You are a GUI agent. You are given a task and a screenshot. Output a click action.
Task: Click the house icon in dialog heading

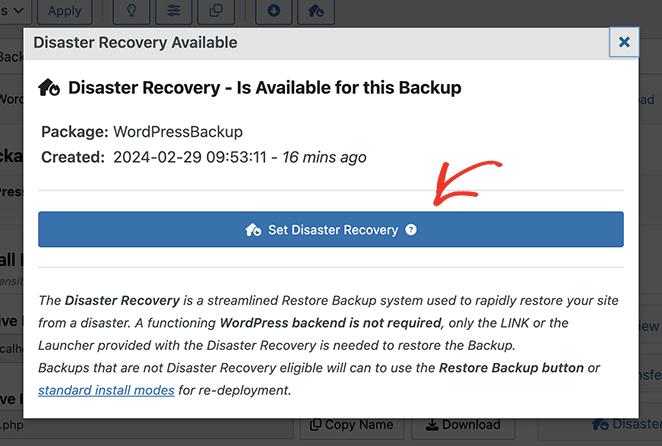(x=50, y=88)
